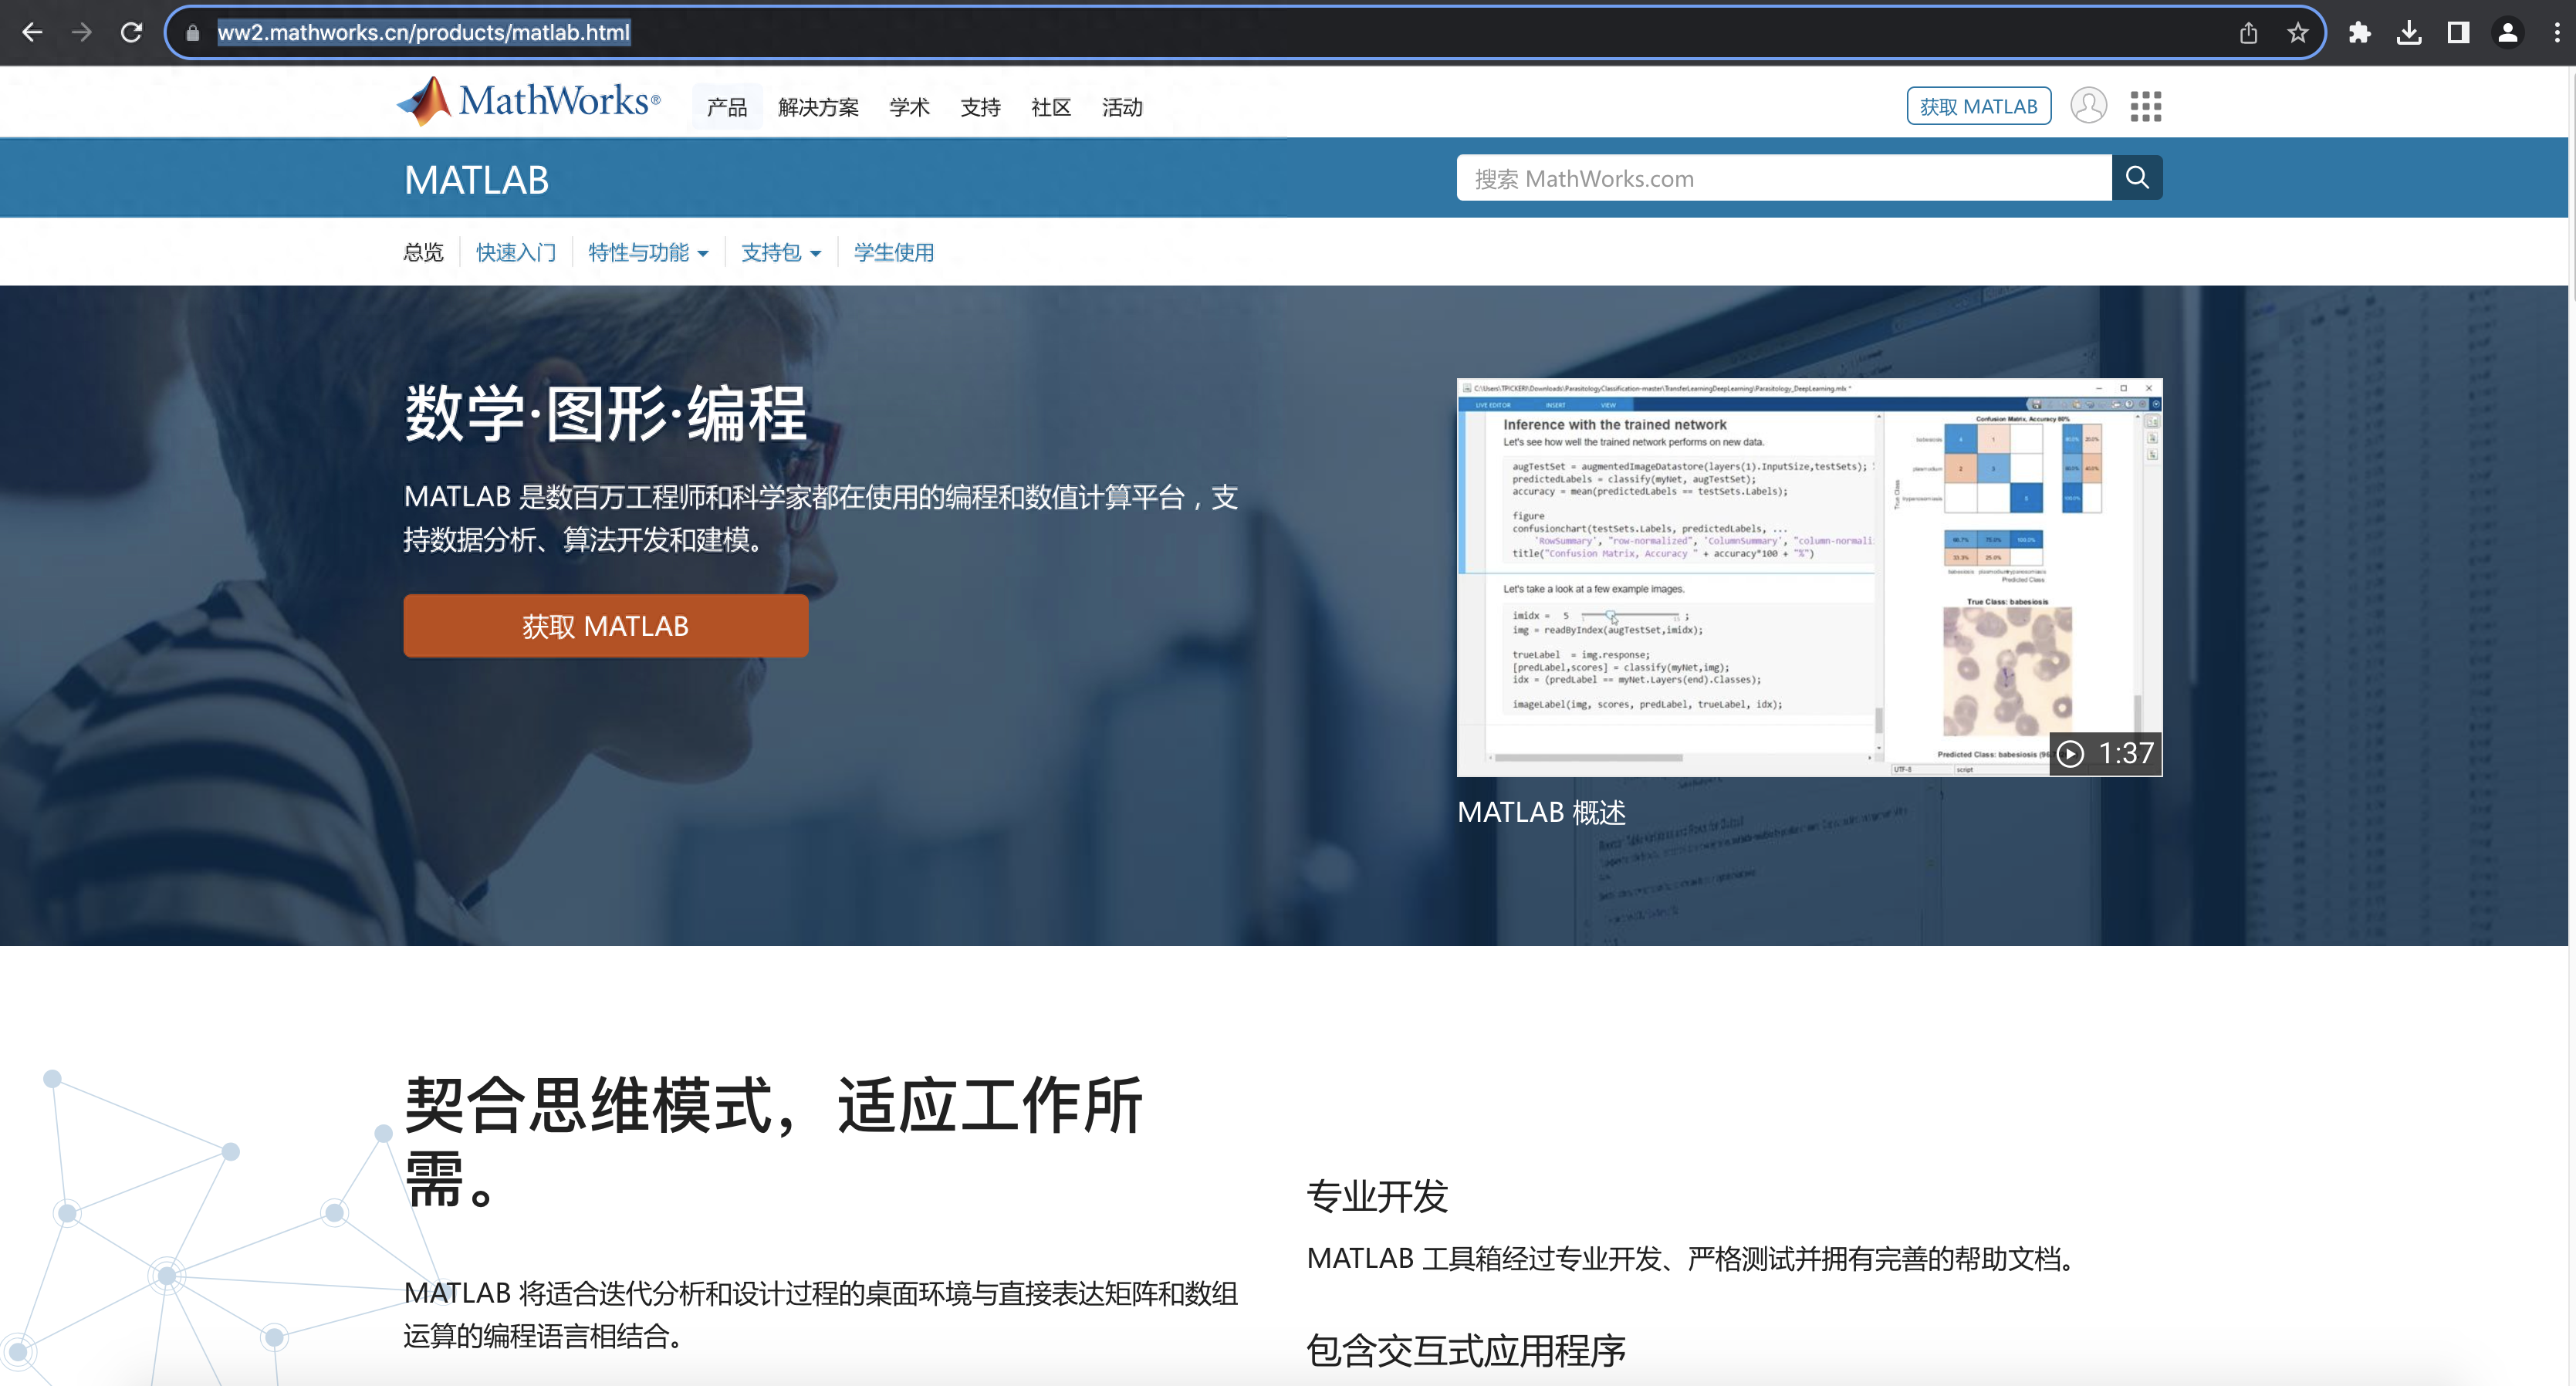This screenshot has height=1386, width=2576.
Task: Open the Chrome three-dot menu
Action: pyautogui.click(x=2556, y=33)
